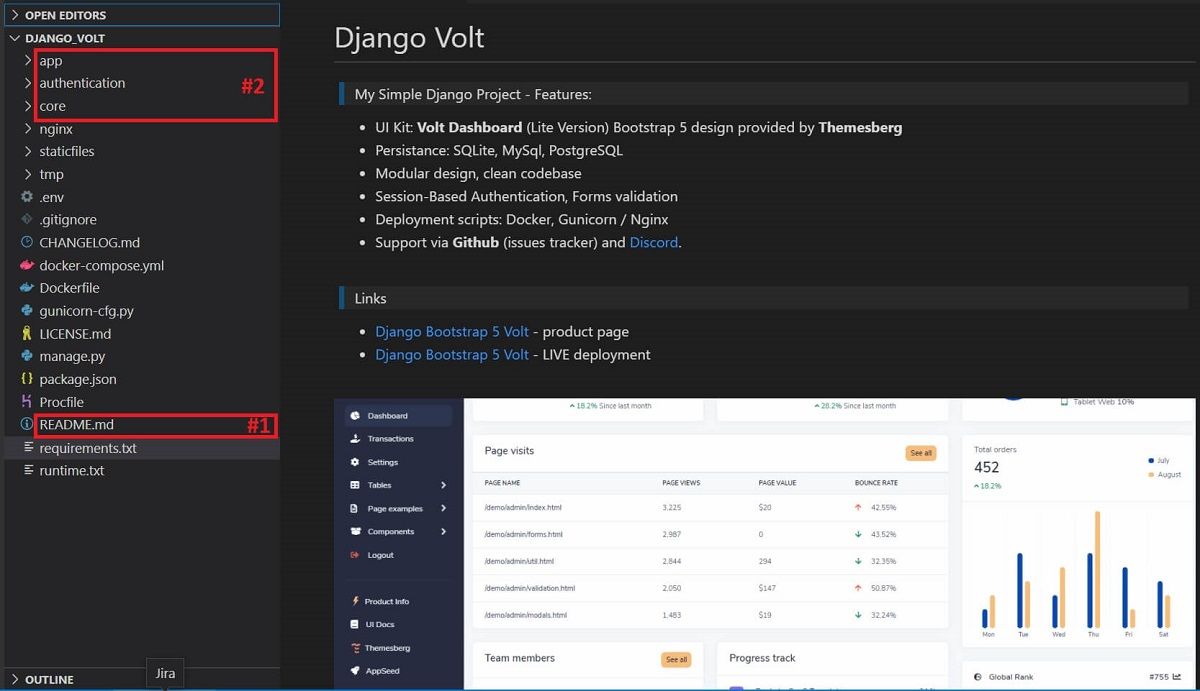Select the pink Docker icon for docker-compose.yml

pos(27,265)
